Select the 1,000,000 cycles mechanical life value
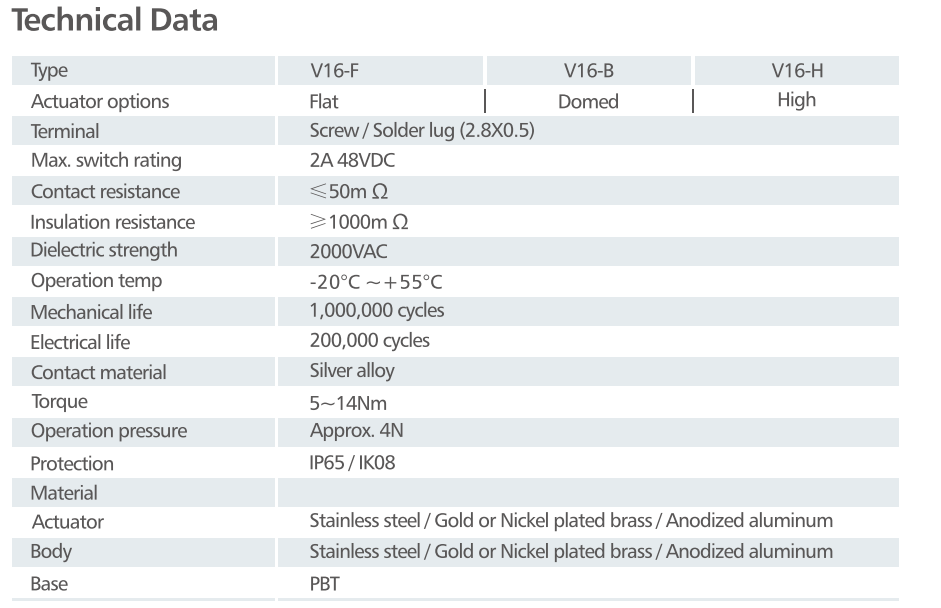This screenshot has height=608, width=941. click(x=377, y=311)
